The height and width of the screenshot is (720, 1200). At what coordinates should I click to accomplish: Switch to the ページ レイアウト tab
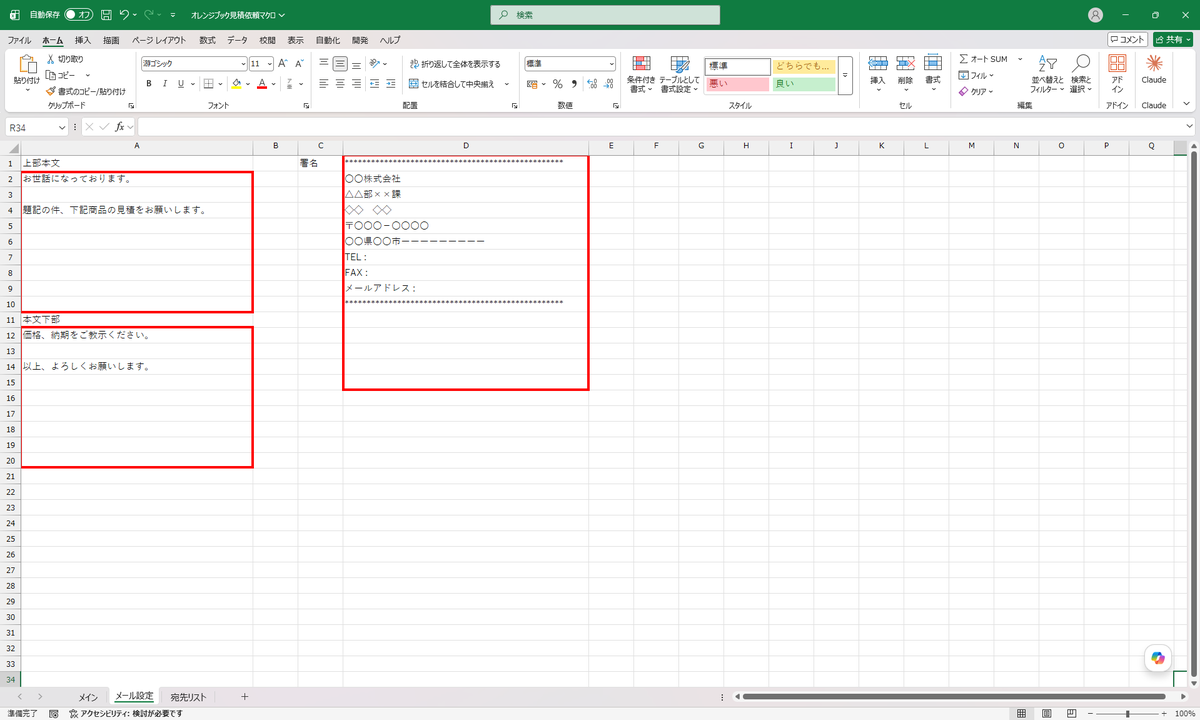coord(159,40)
